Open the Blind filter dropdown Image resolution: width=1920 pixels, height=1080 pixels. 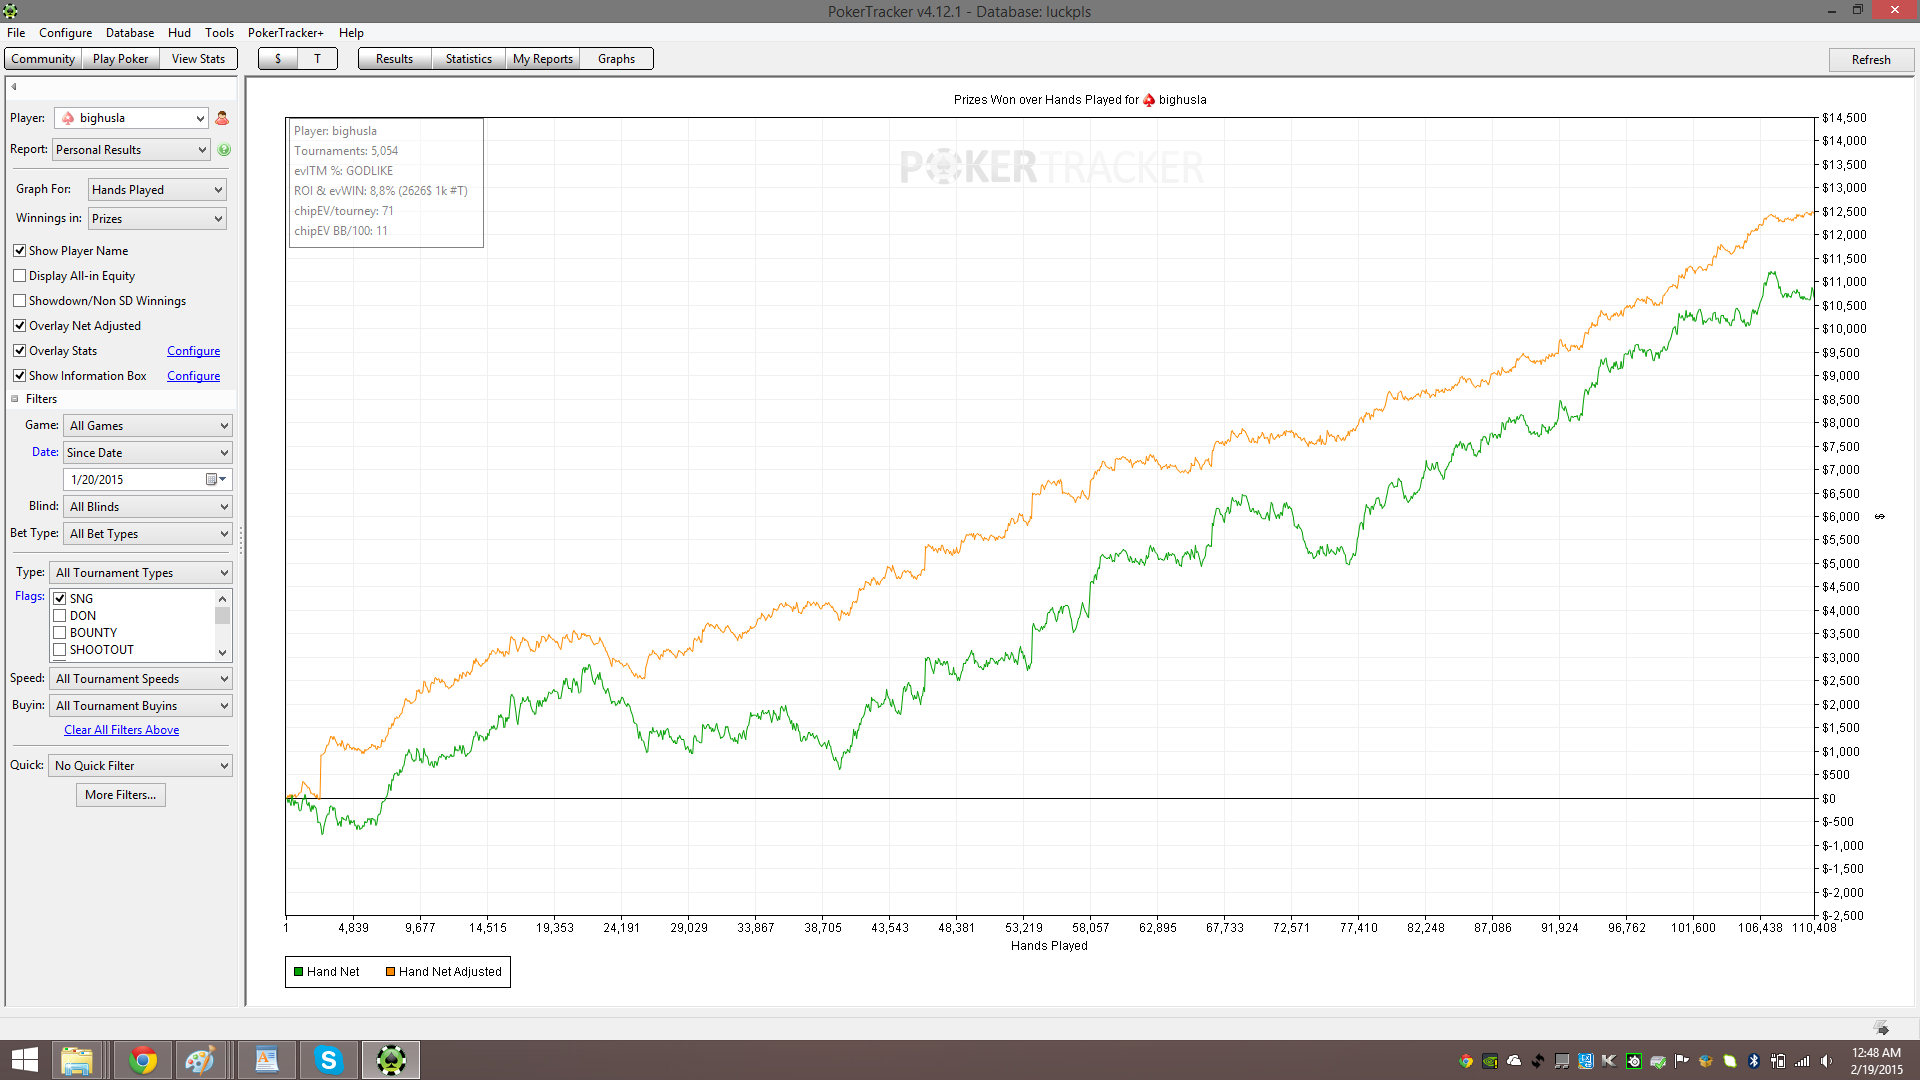click(148, 507)
